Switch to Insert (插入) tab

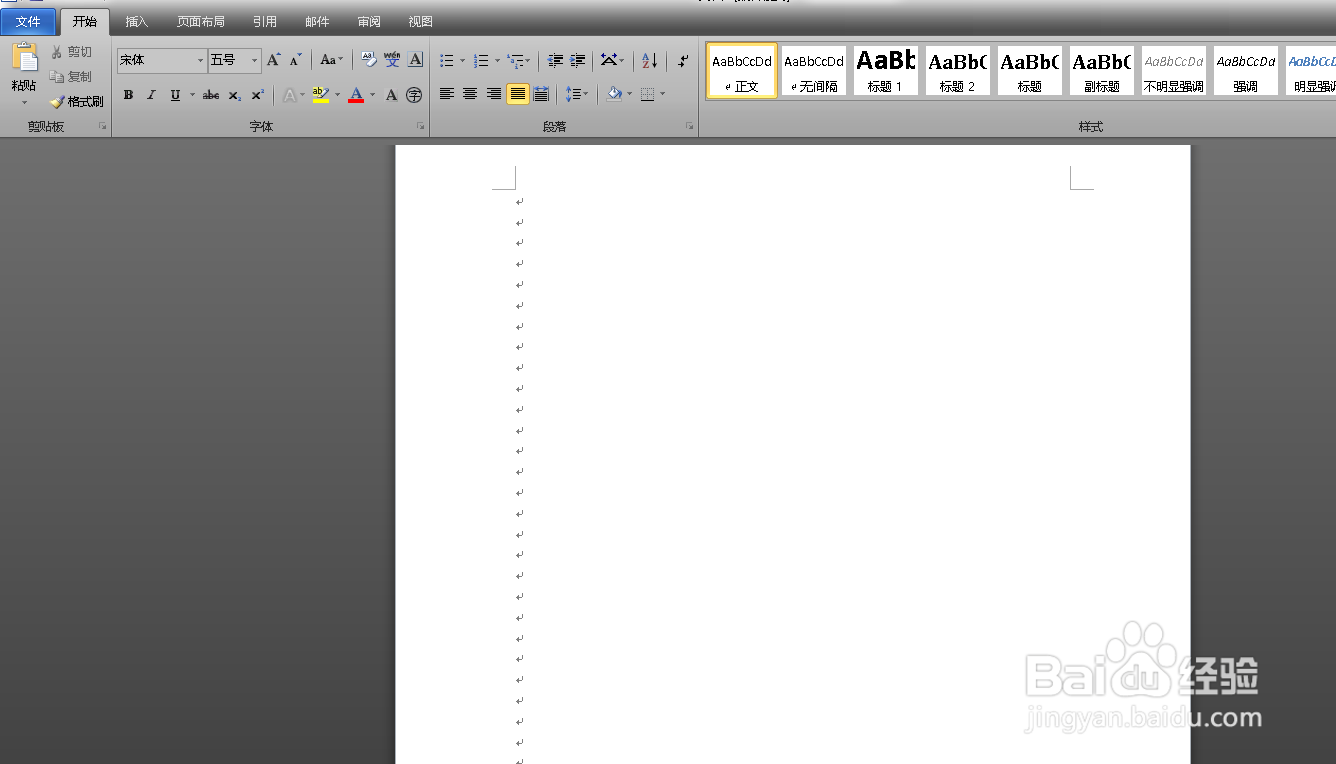click(136, 21)
